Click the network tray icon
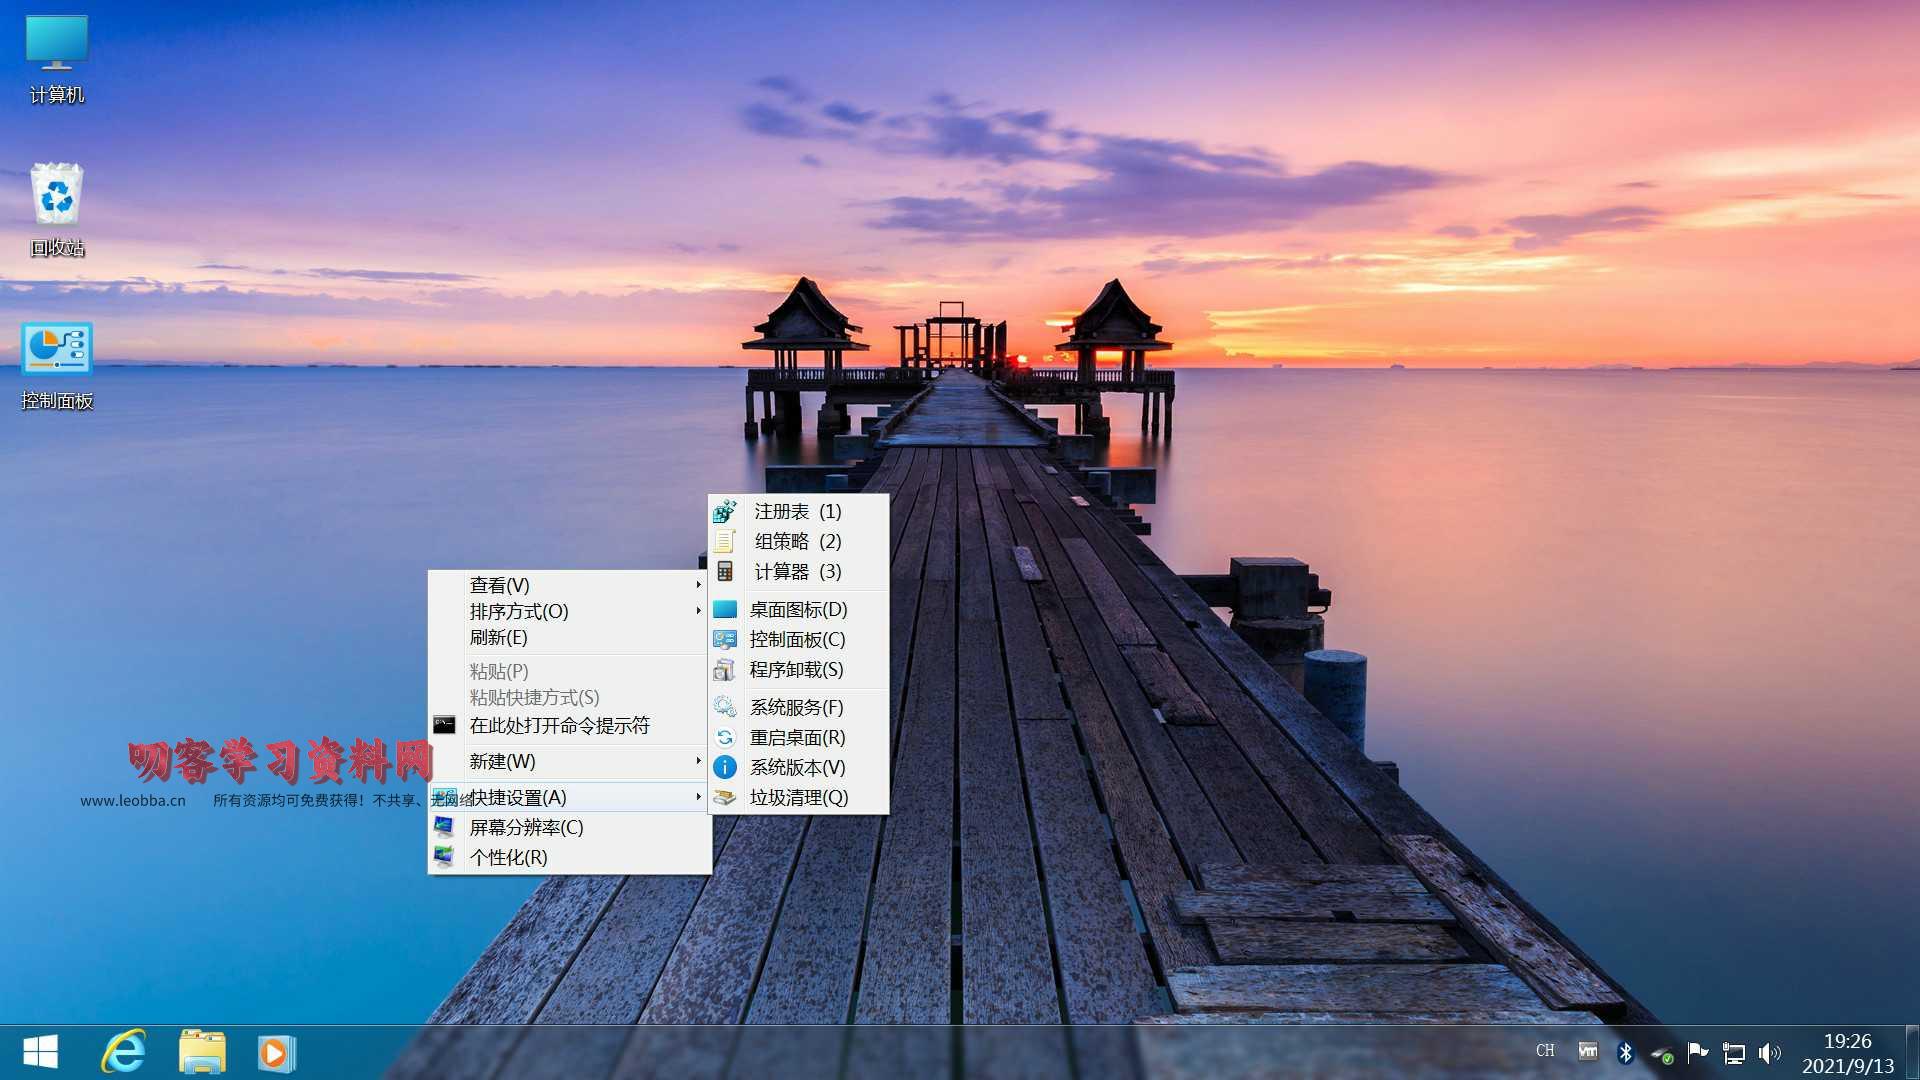1920x1080 pixels. click(x=1733, y=1052)
